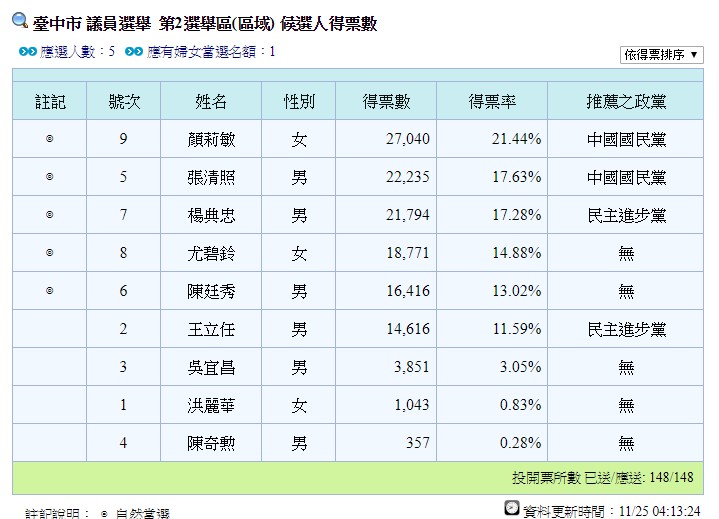Click the legend marker icon before 自然當選
This screenshot has width=719, height=519.
(103, 511)
